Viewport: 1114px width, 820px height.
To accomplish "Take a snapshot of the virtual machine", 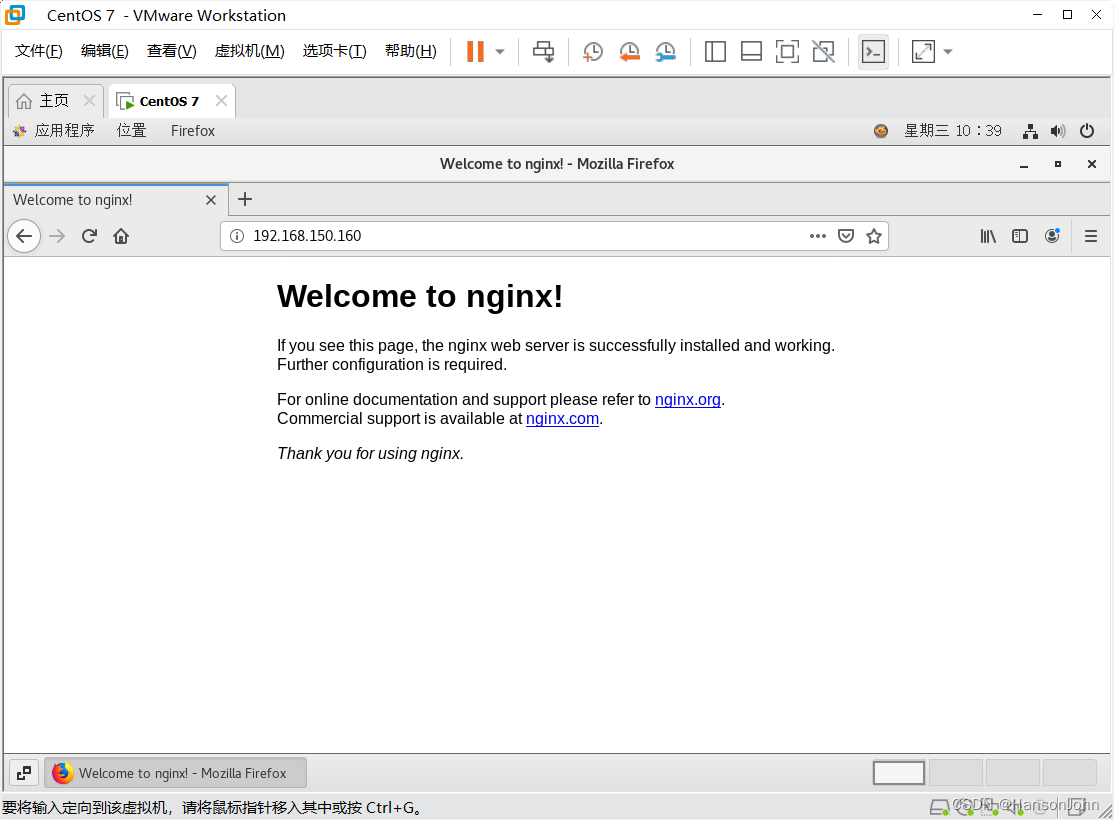I will click(592, 51).
